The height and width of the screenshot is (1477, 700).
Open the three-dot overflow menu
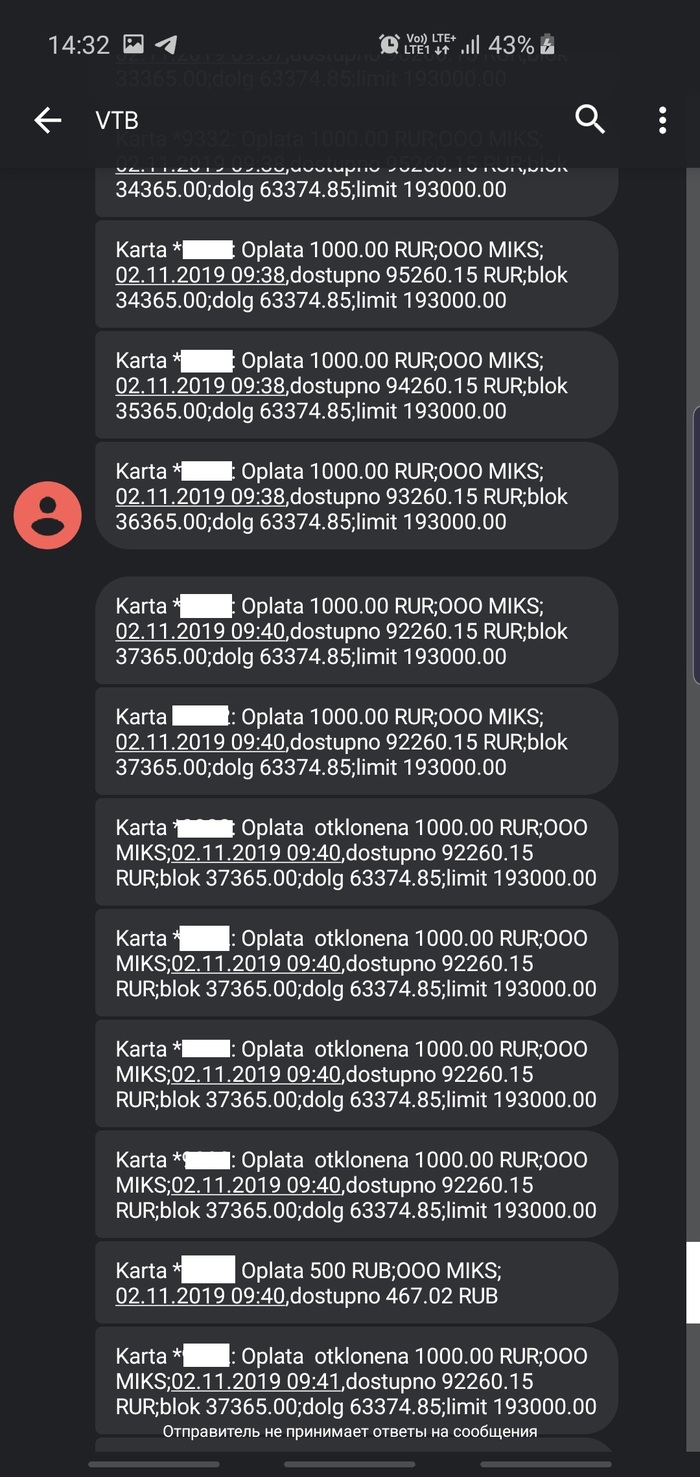[x=662, y=121]
